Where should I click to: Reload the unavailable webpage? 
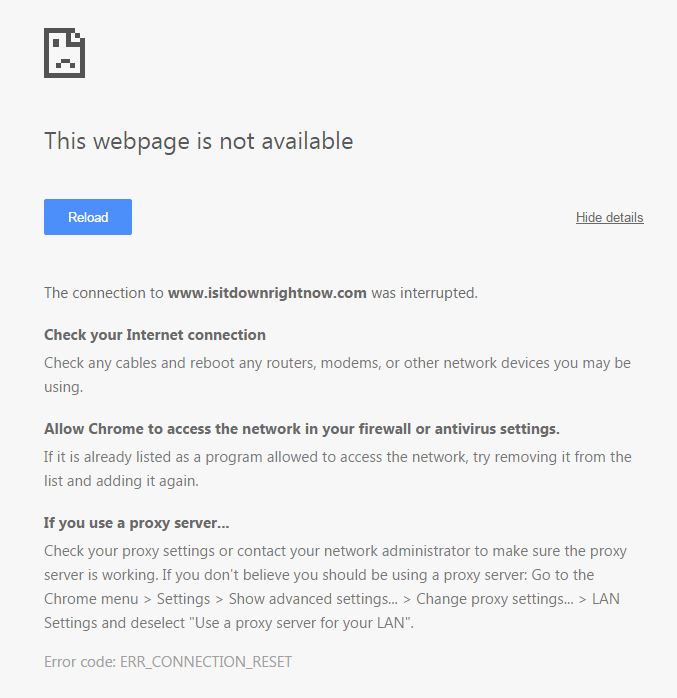88,217
